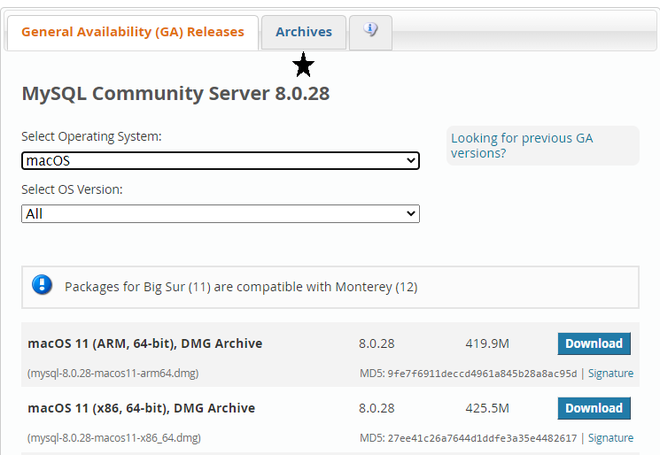
Task: Click the MySQL Community Server 8.0.28 heading
Action: click(x=175, y=94)
